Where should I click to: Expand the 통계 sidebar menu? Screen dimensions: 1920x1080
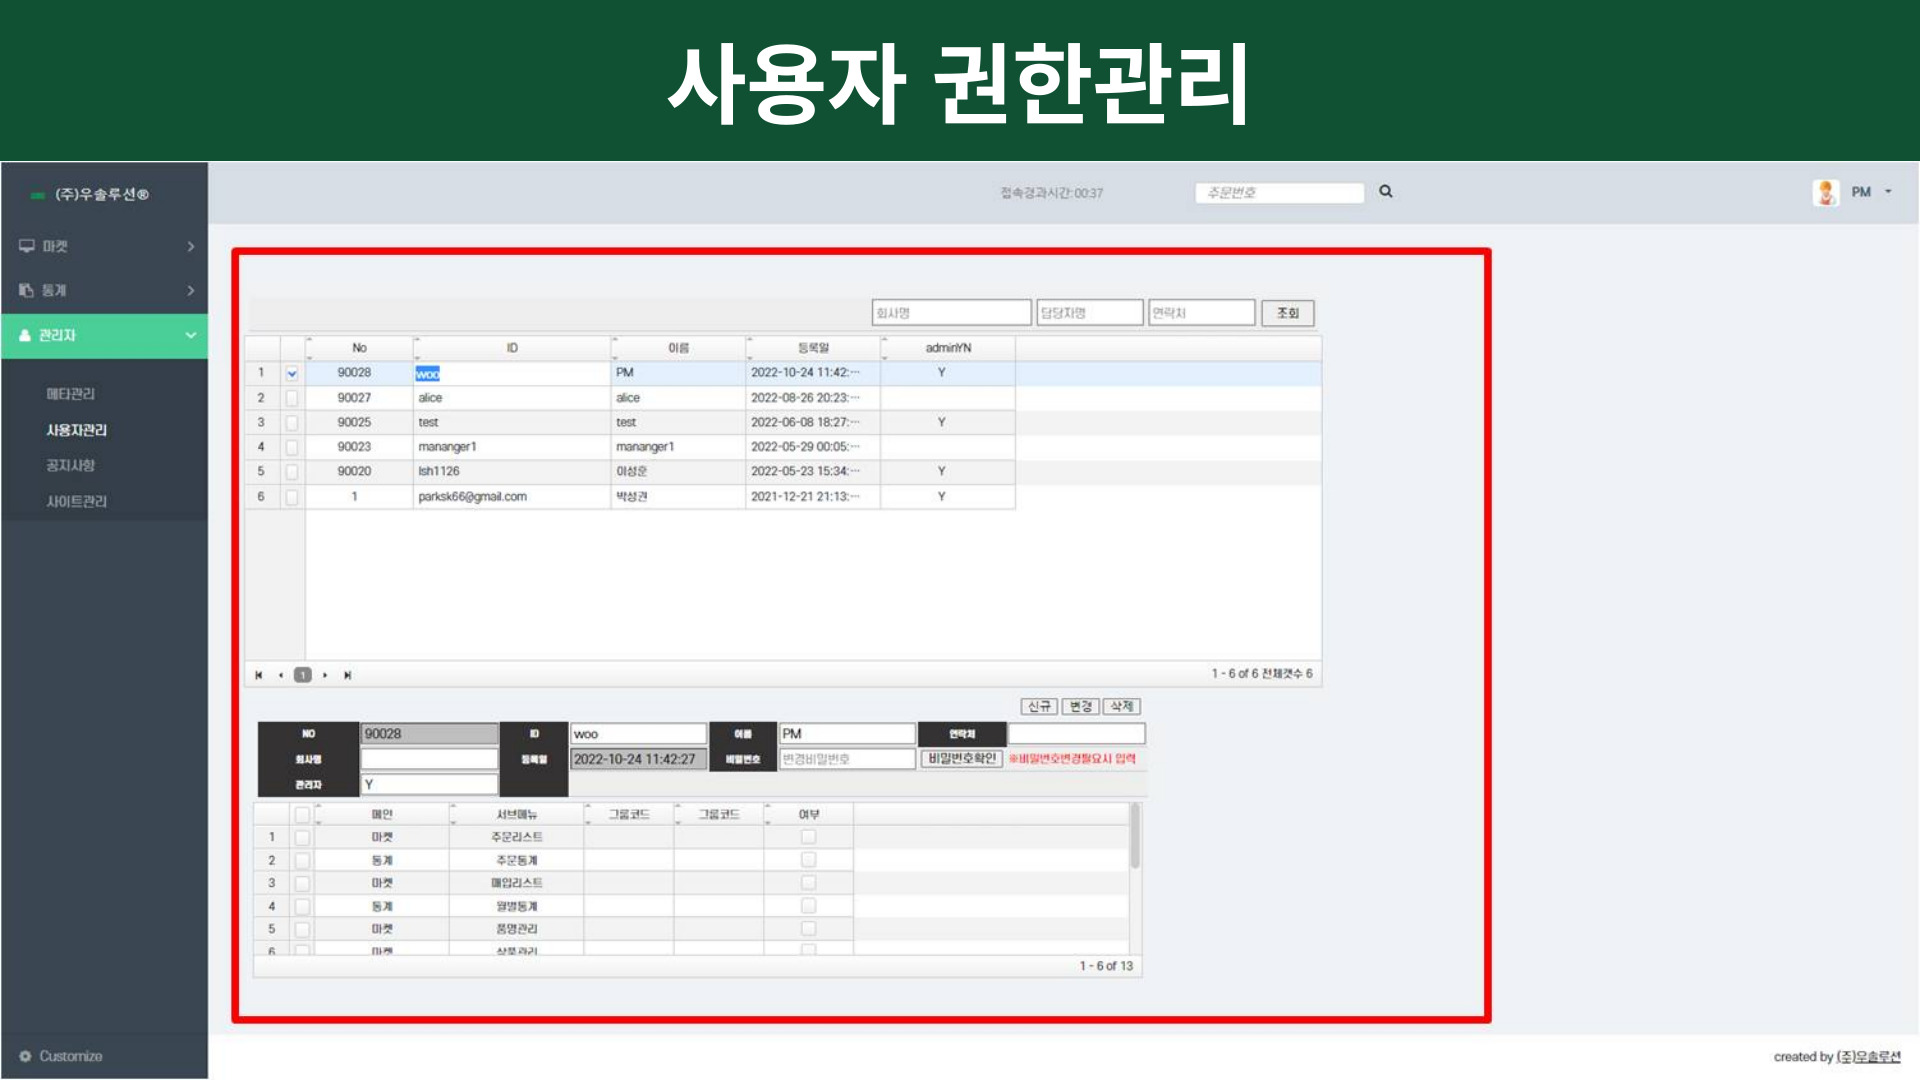[x=190, y=290]
